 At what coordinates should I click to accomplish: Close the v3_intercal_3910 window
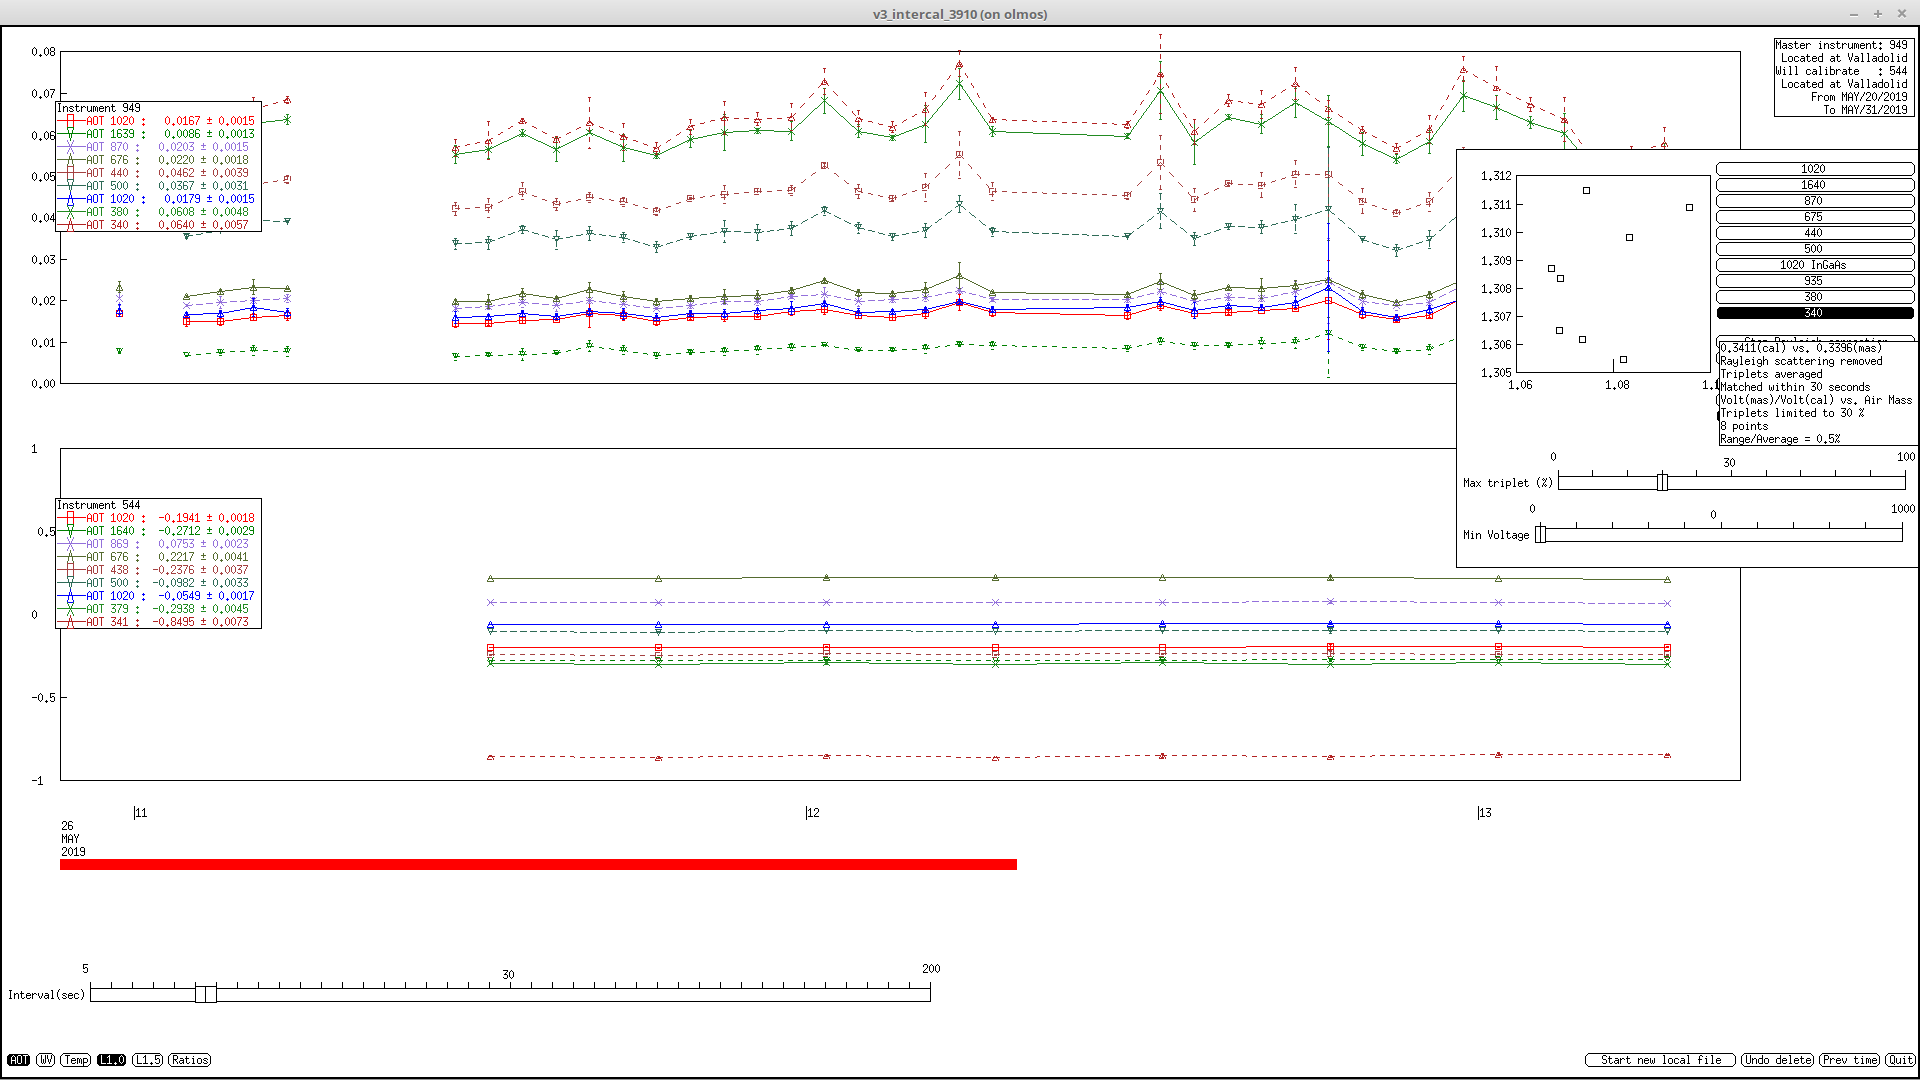click(1902, 14)
